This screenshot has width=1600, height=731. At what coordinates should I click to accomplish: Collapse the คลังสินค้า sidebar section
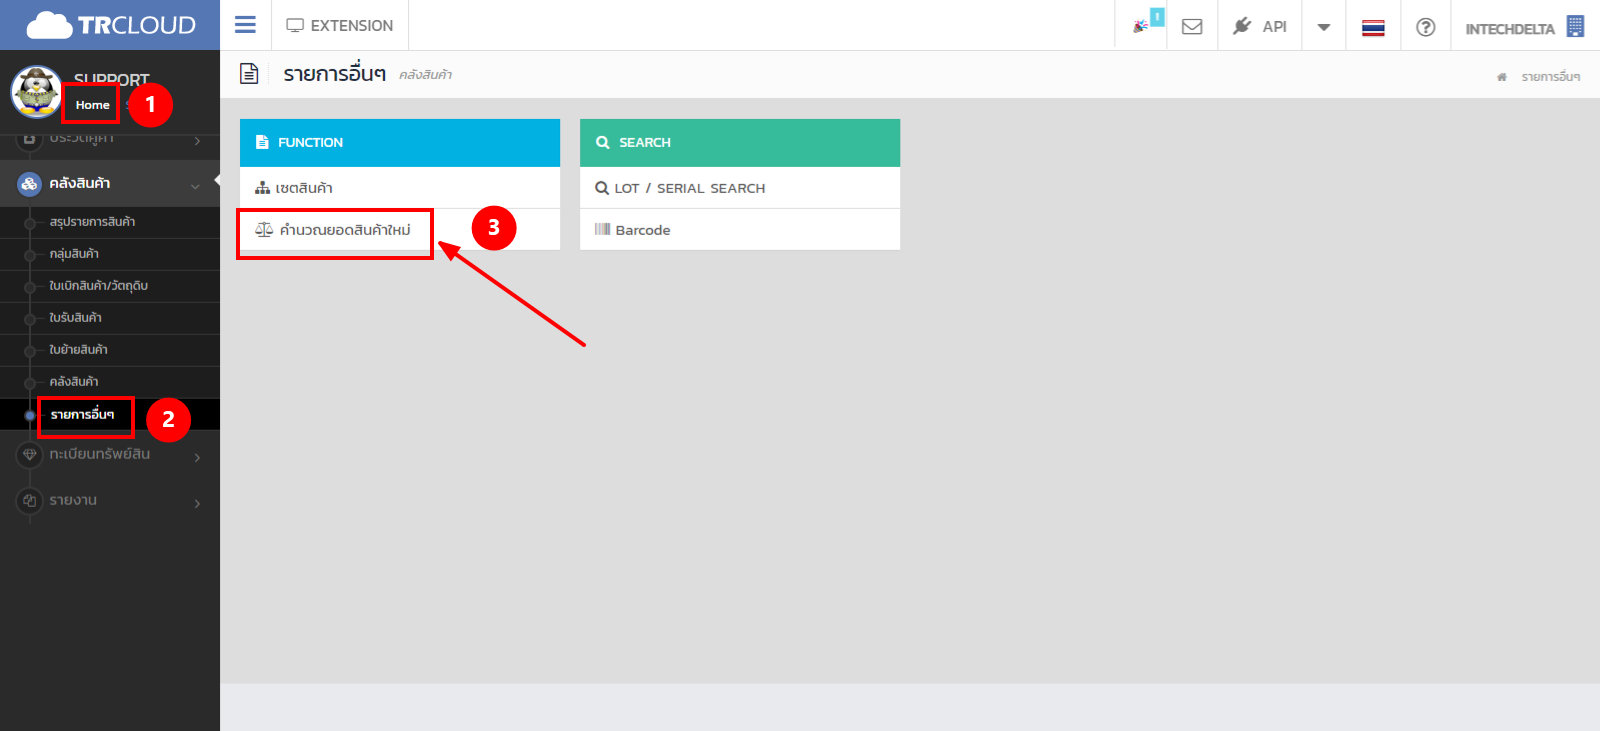click(110, 183)
